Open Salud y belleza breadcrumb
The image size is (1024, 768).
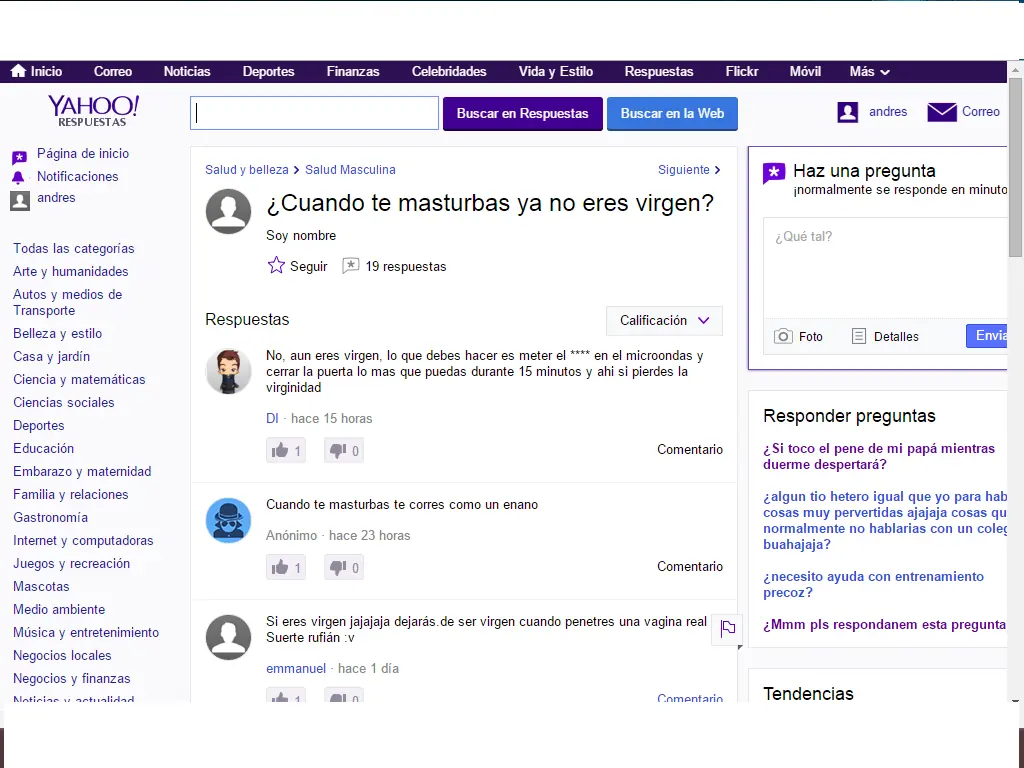coord(247,170)
